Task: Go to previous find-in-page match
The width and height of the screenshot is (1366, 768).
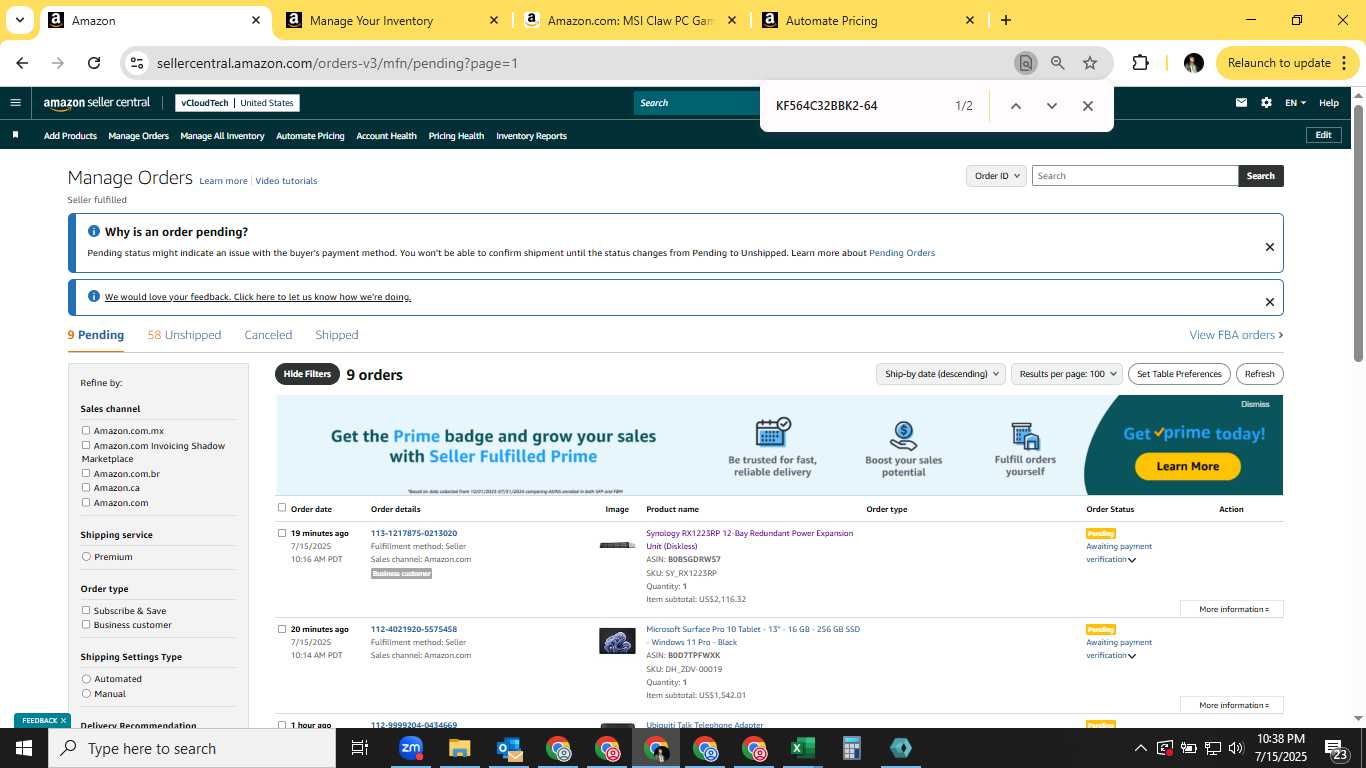Action: point(1015,106)
